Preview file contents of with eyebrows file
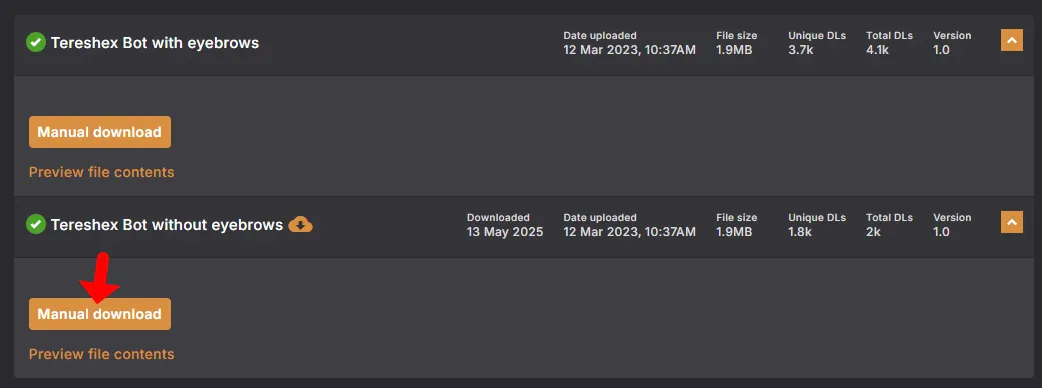The image size is (1042, 388). click(x=102, y=172)
